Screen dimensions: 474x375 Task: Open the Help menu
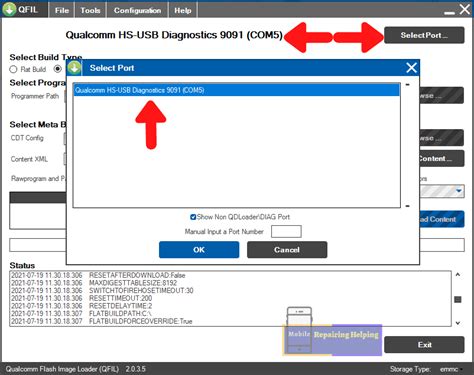(183, 10)
